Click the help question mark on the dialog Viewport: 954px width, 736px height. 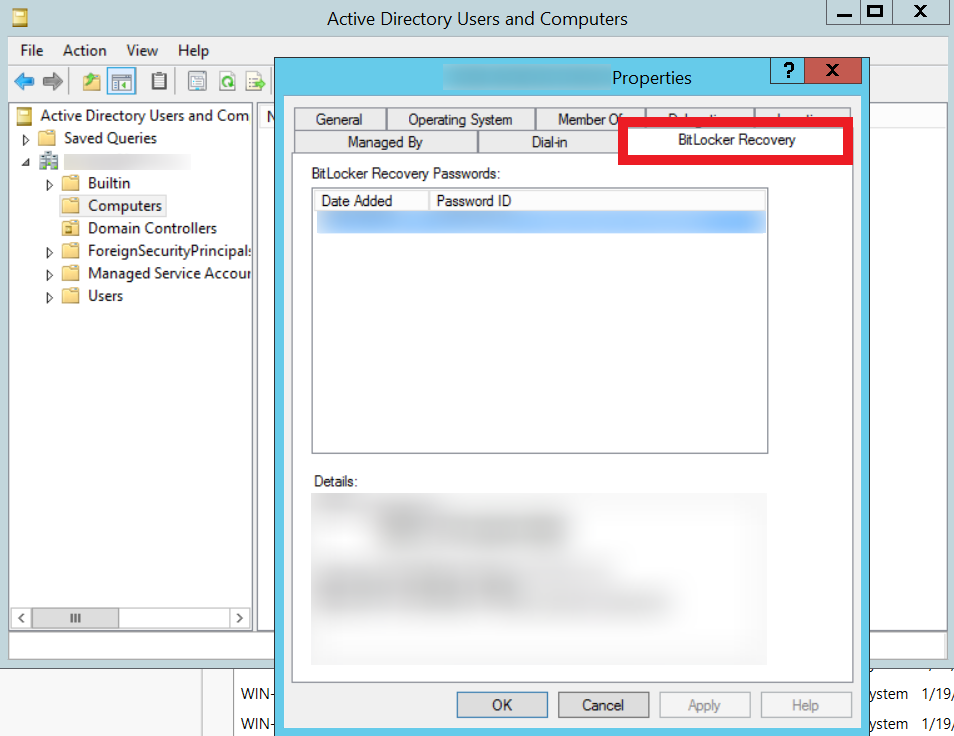[789, 71]
